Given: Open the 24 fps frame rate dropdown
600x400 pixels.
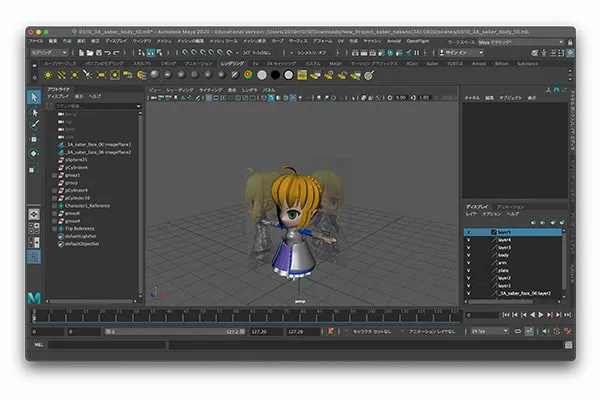Looking at the screenshot, I should (x=490, y=331).
